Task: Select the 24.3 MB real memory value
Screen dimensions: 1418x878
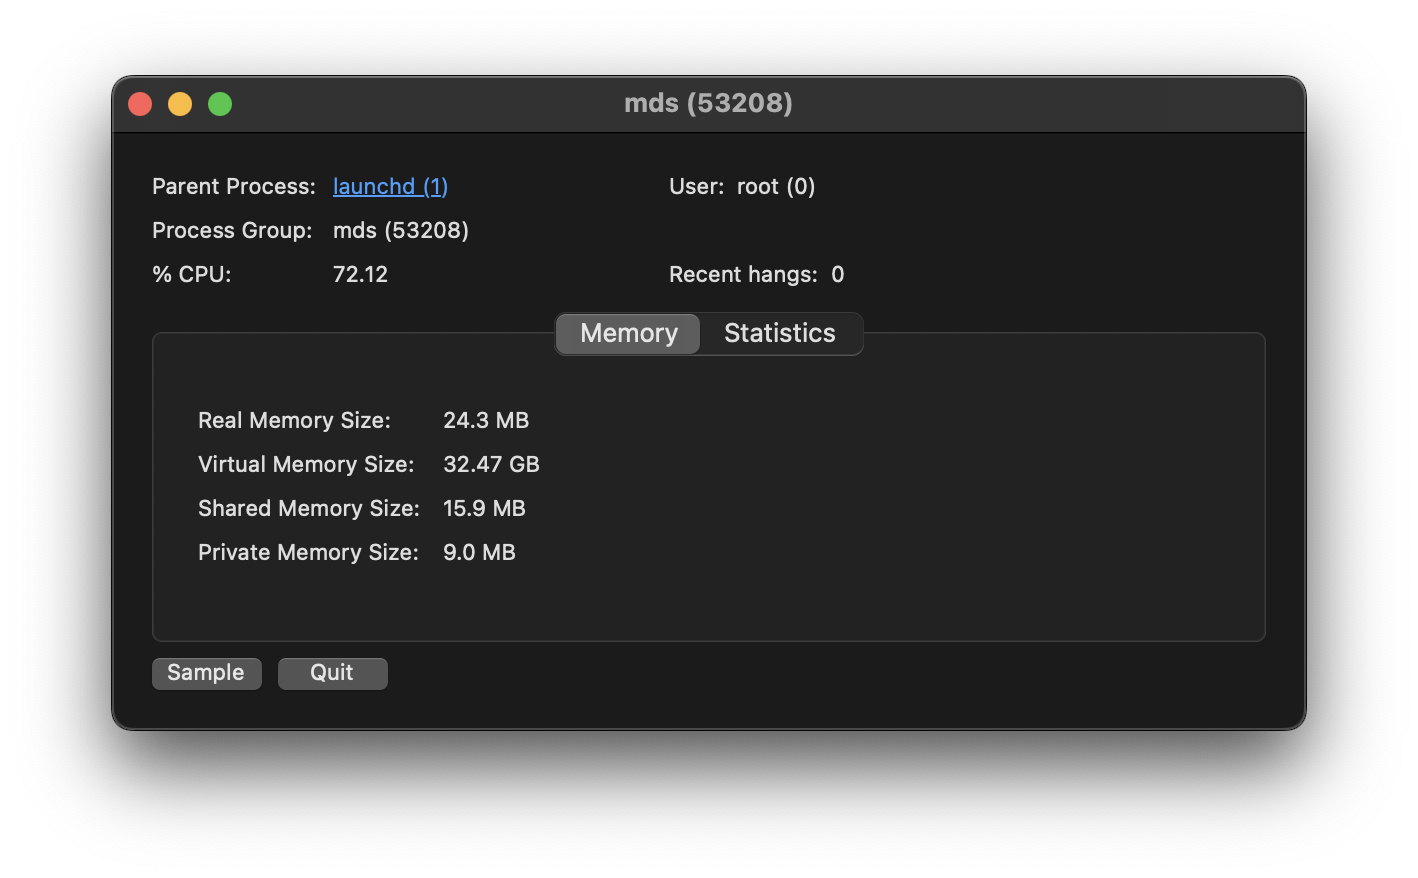Action: 486,420
